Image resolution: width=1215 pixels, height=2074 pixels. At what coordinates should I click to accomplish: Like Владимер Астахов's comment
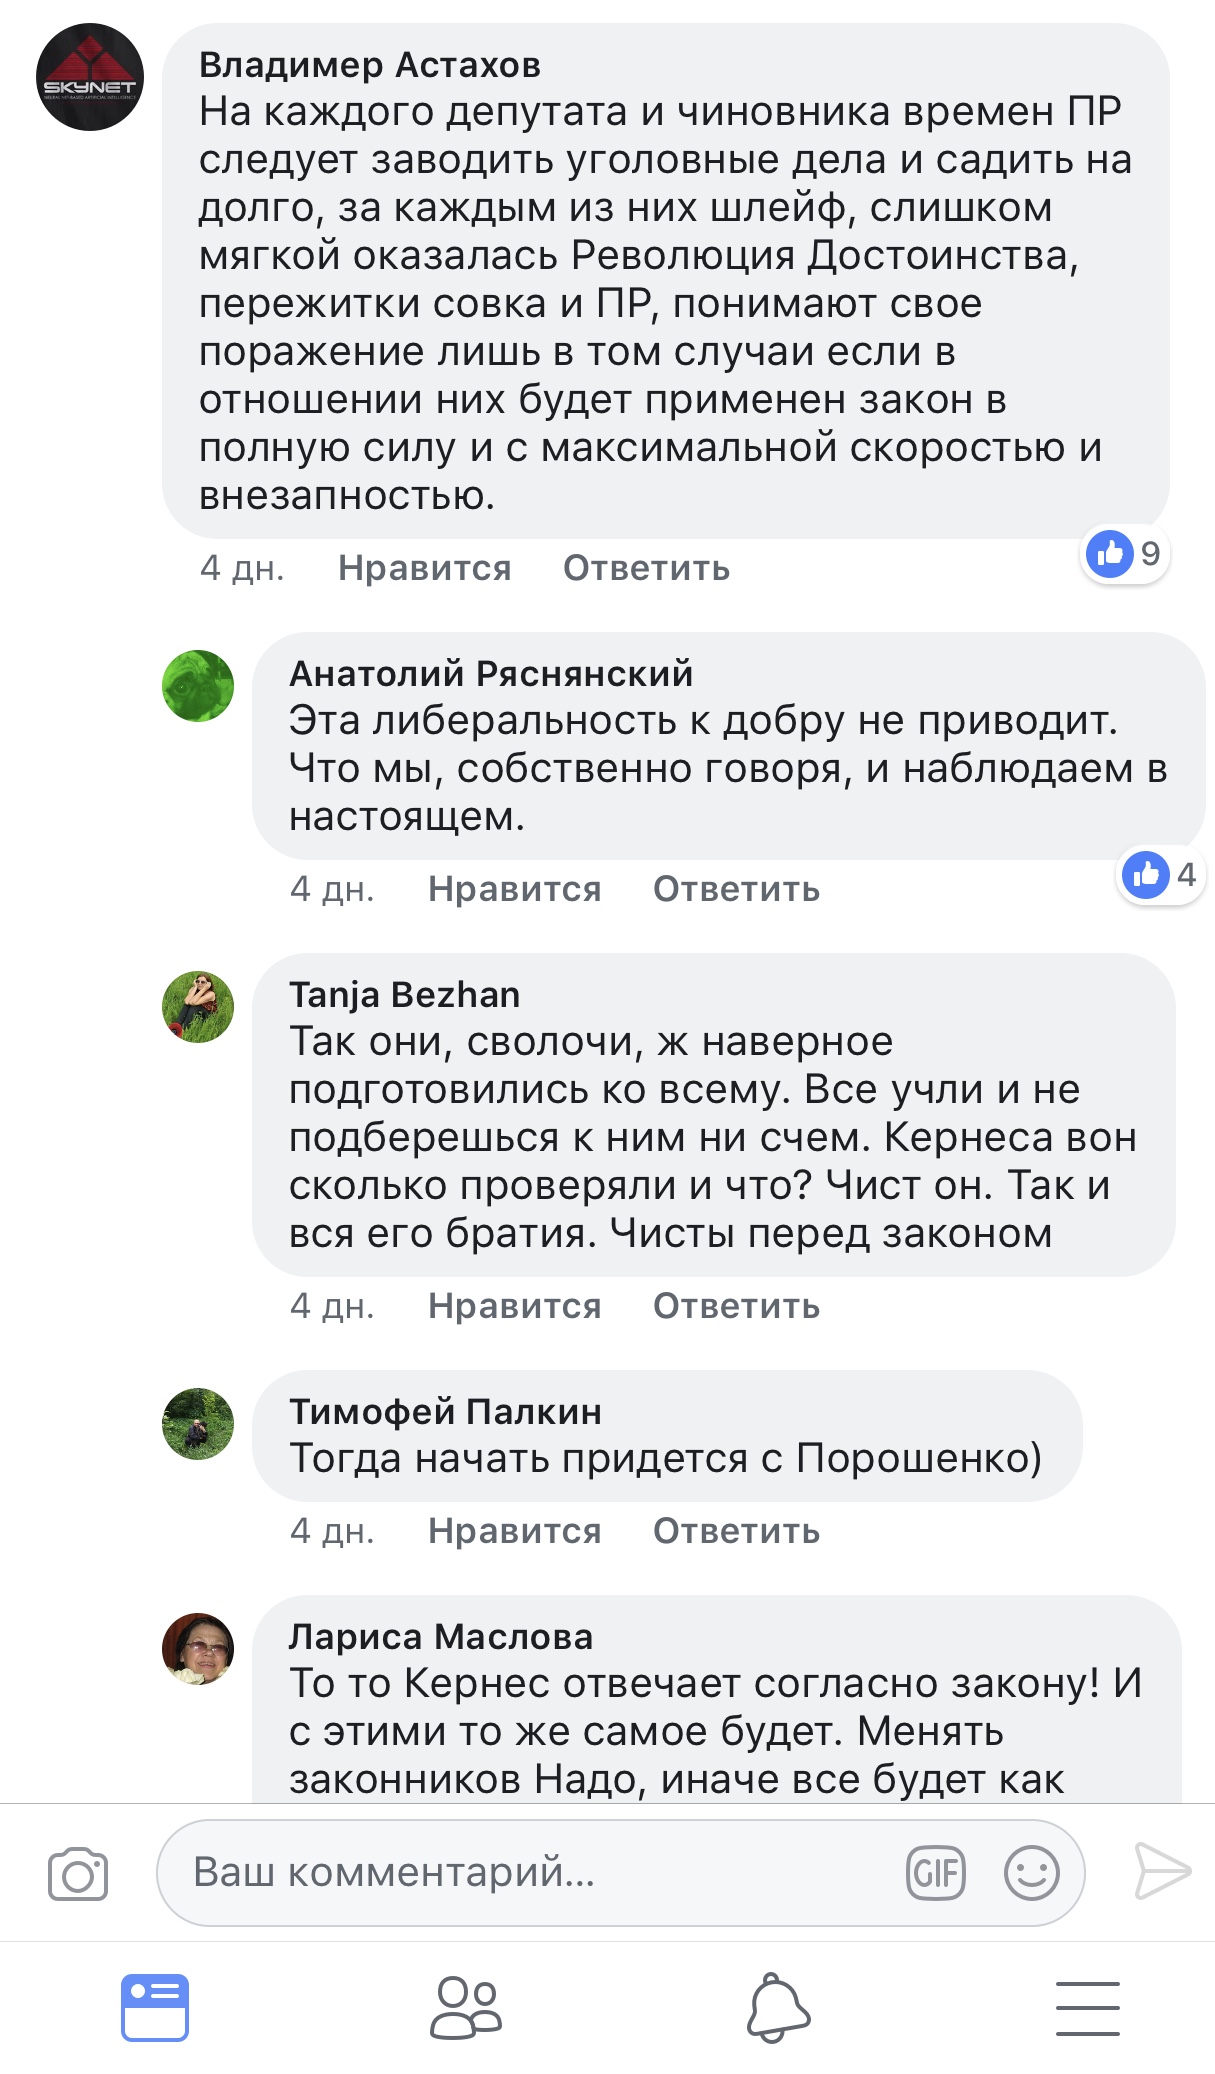424,568
